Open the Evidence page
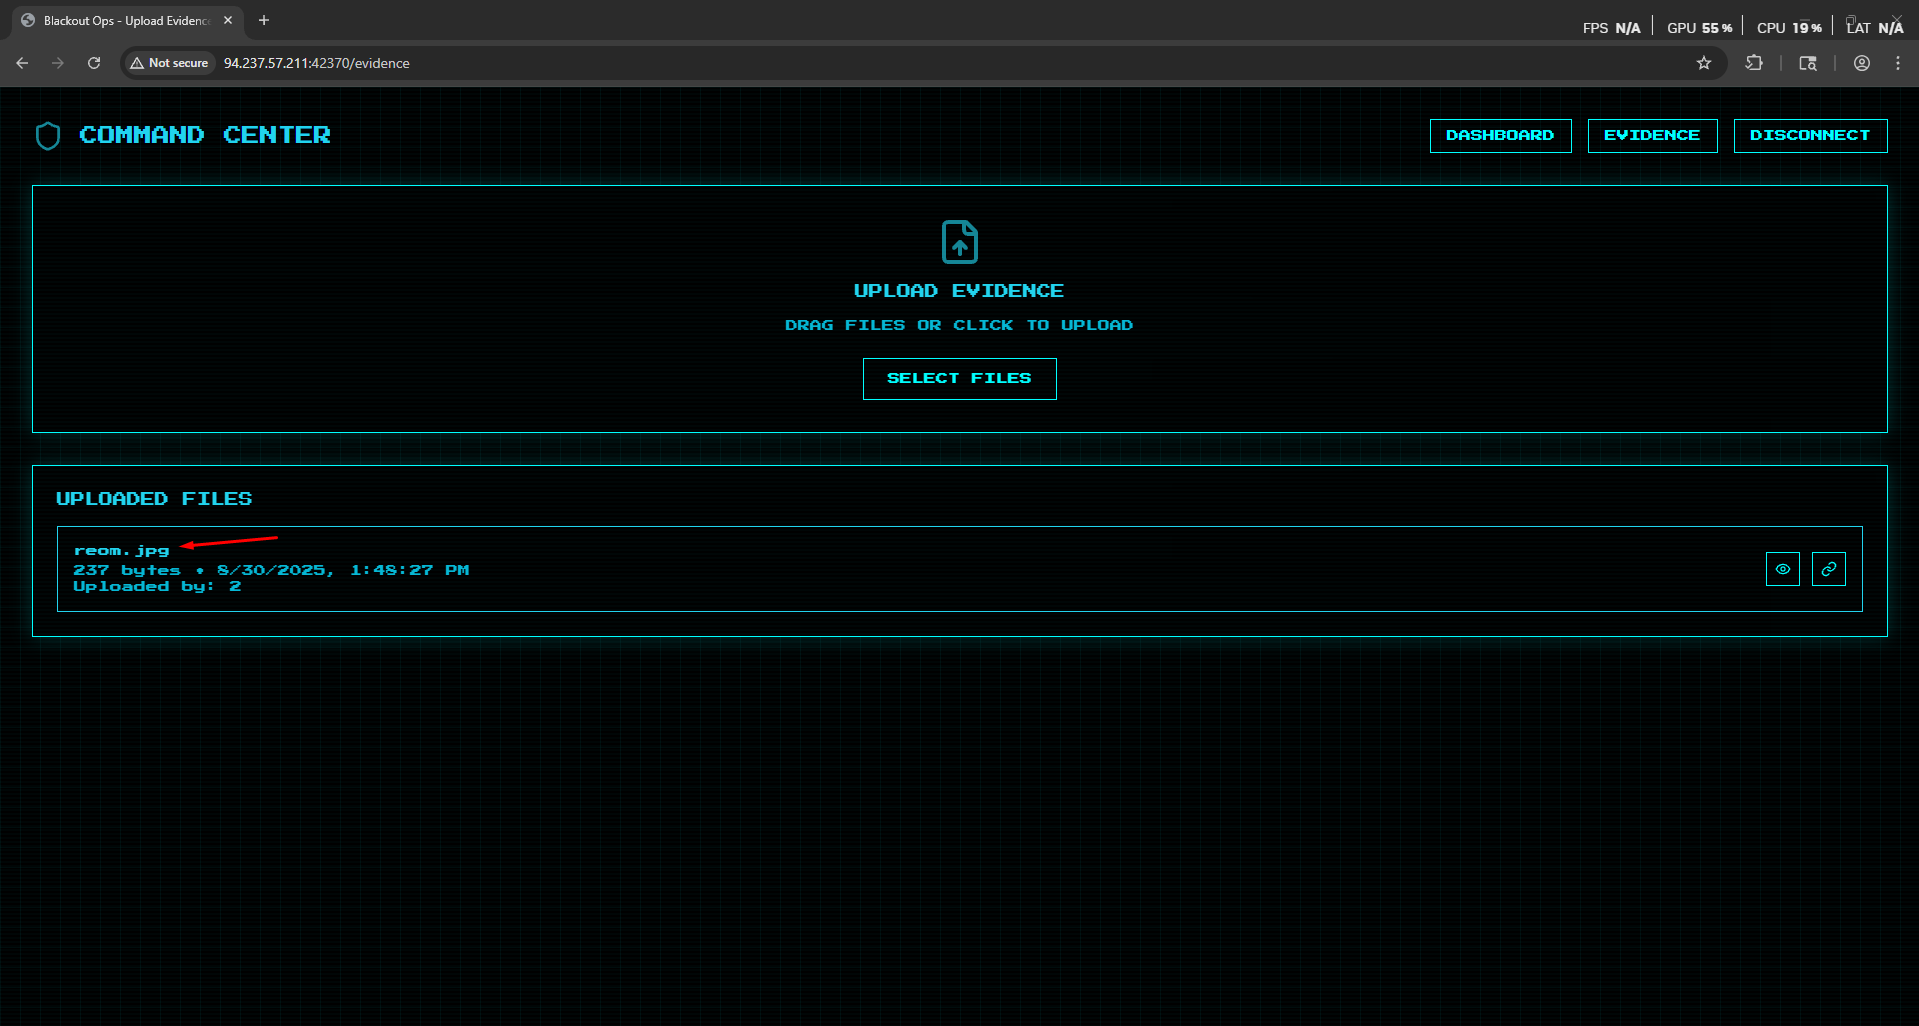Viewport: 1919px width, 1026px height. tap(1652, 136)
